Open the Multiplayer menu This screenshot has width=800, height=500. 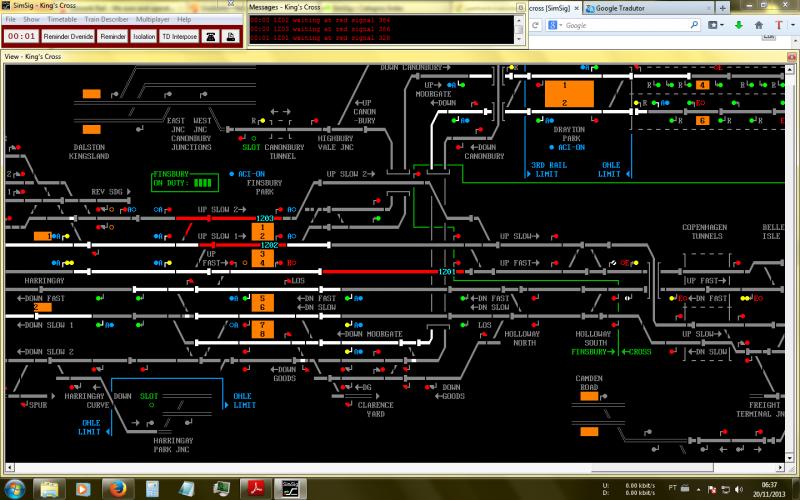click(153, 19)
